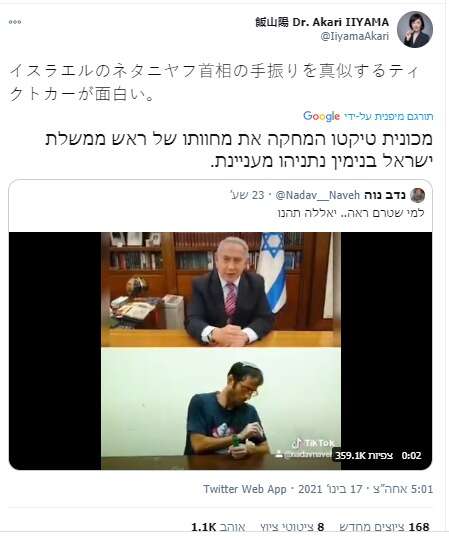This screenshot has height=538, width=449.
Task: Open Dr. Akari IIYAMA's profile picture
Action: click(415, 30)
